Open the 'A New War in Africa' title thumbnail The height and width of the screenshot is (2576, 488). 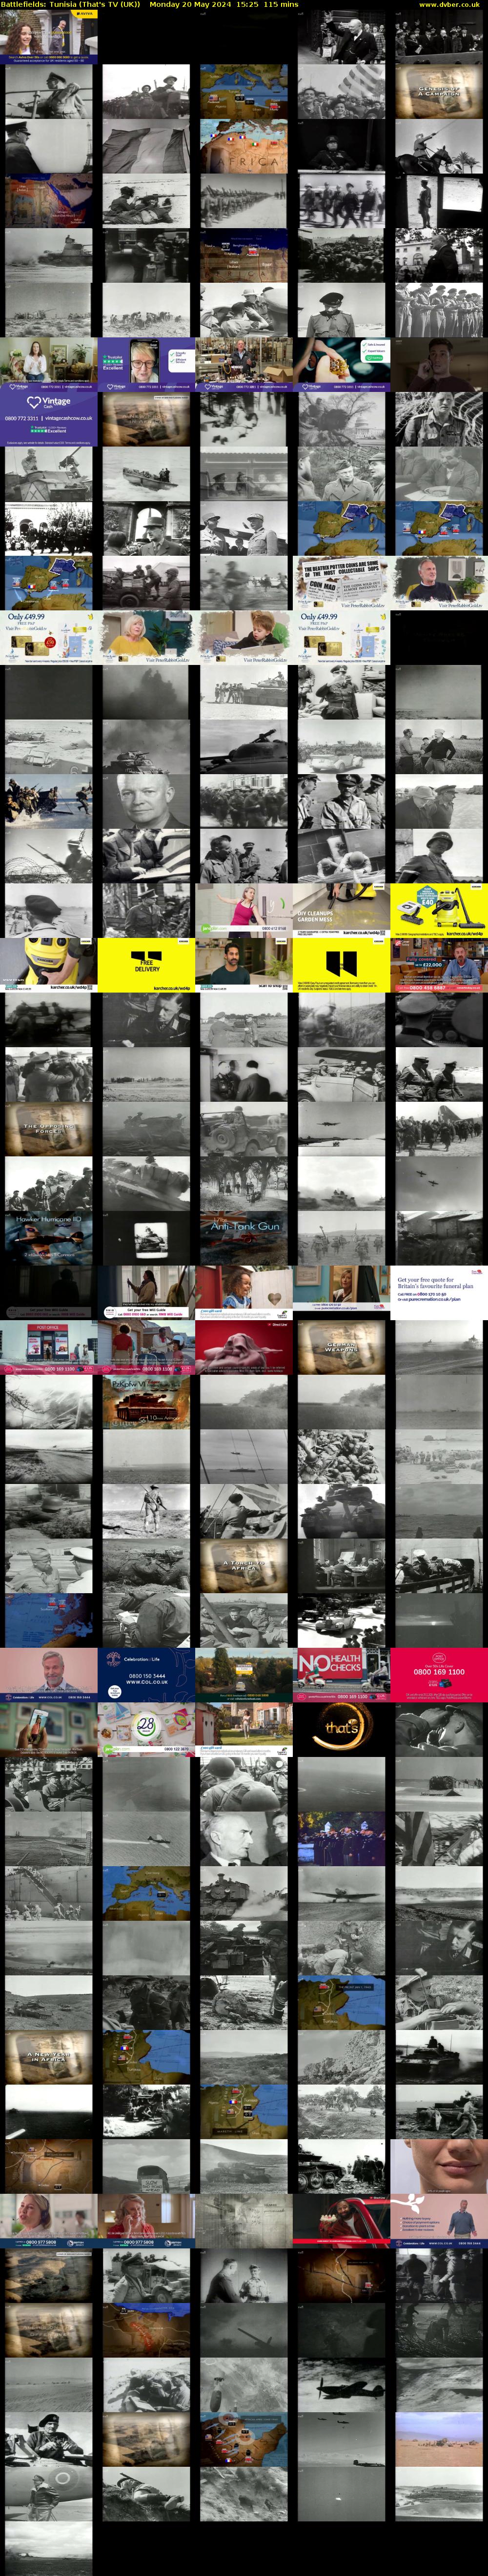point(49,2056)
